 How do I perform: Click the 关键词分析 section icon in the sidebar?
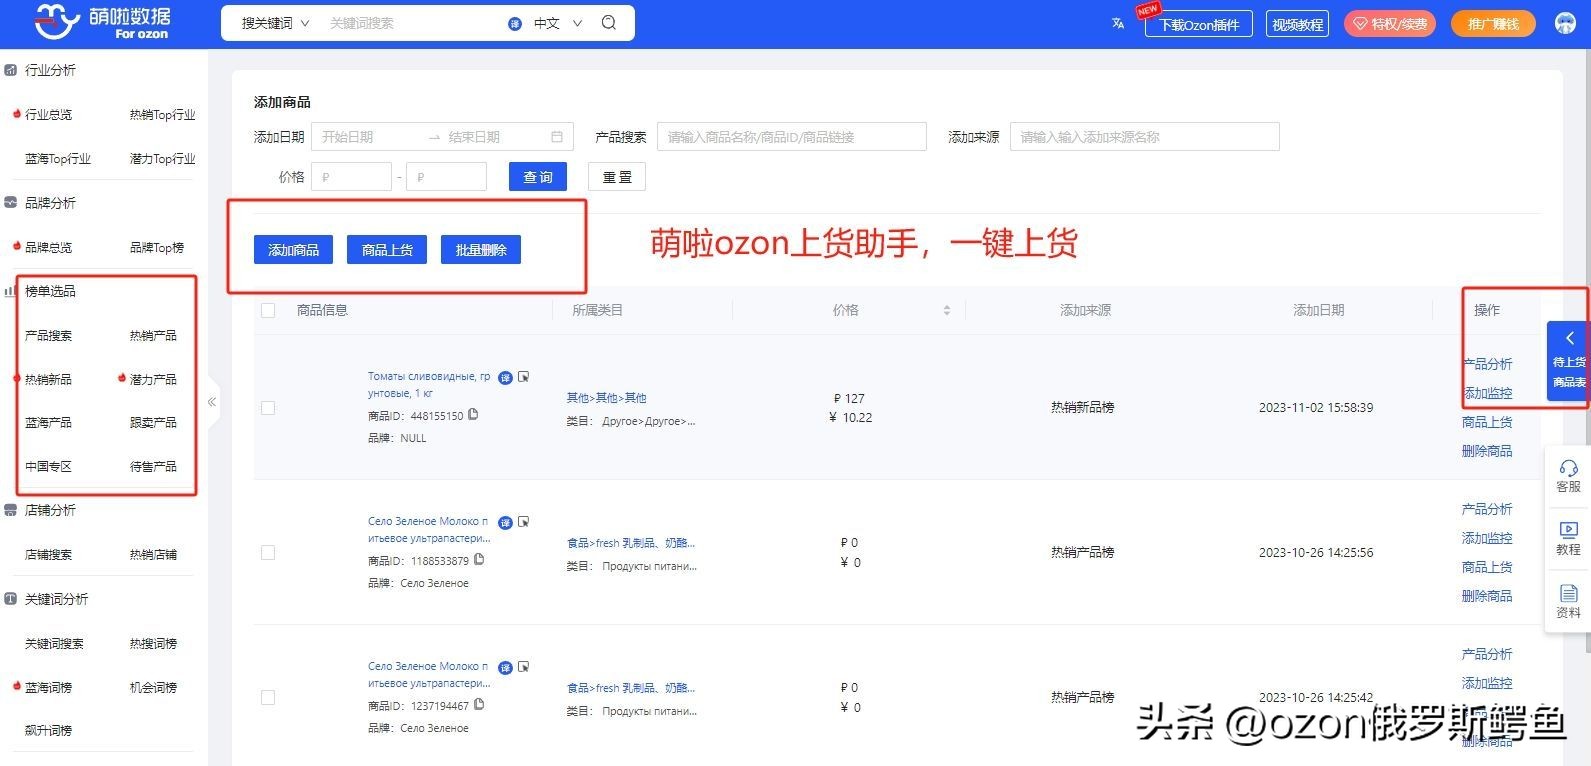pyautogui.click(x=11, y=599)
